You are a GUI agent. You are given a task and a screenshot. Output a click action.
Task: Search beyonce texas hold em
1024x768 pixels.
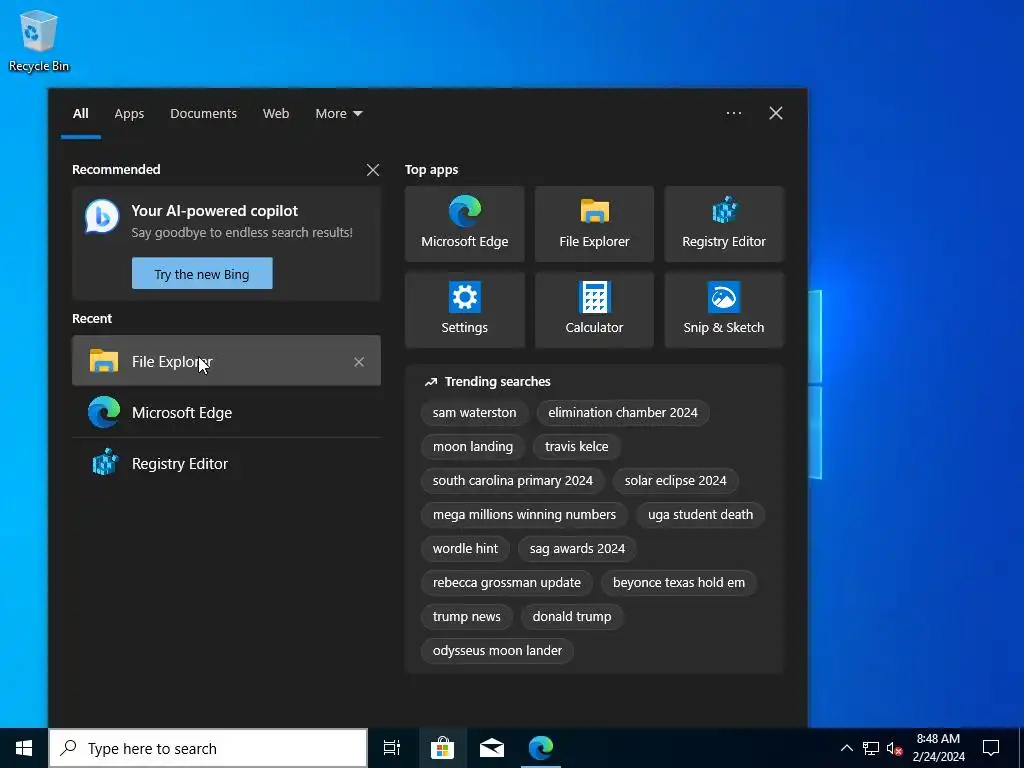pos(679,583)
